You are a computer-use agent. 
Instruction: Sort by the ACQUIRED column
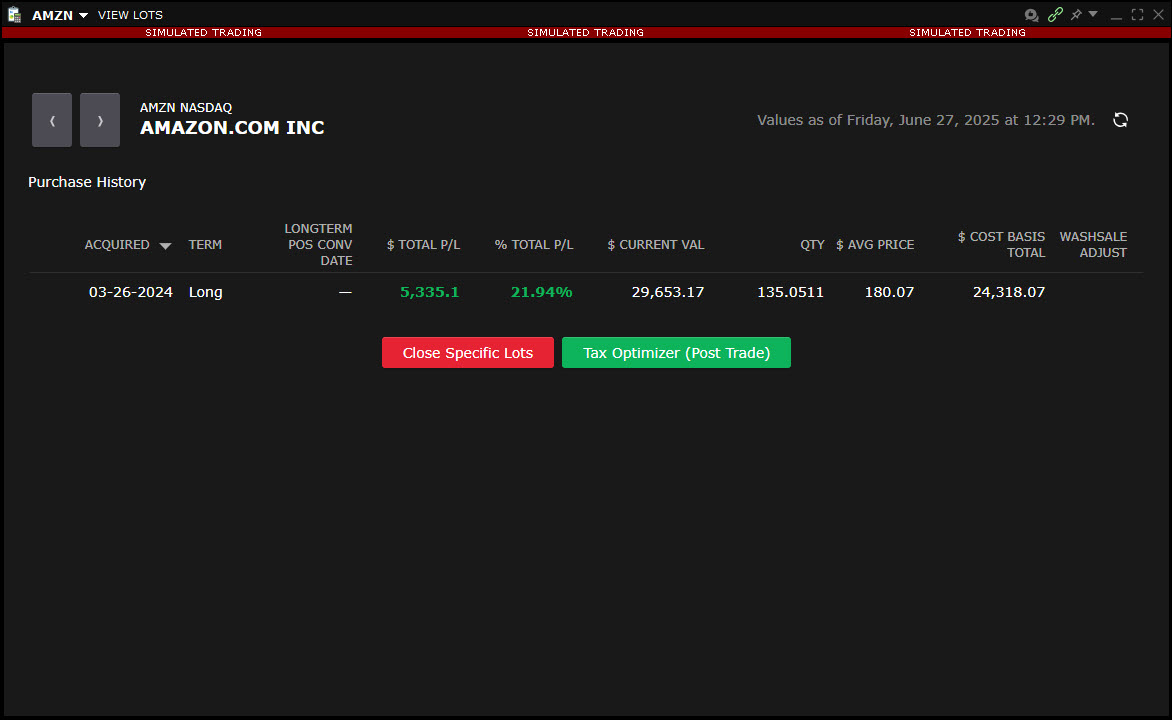tap(127, 244)
